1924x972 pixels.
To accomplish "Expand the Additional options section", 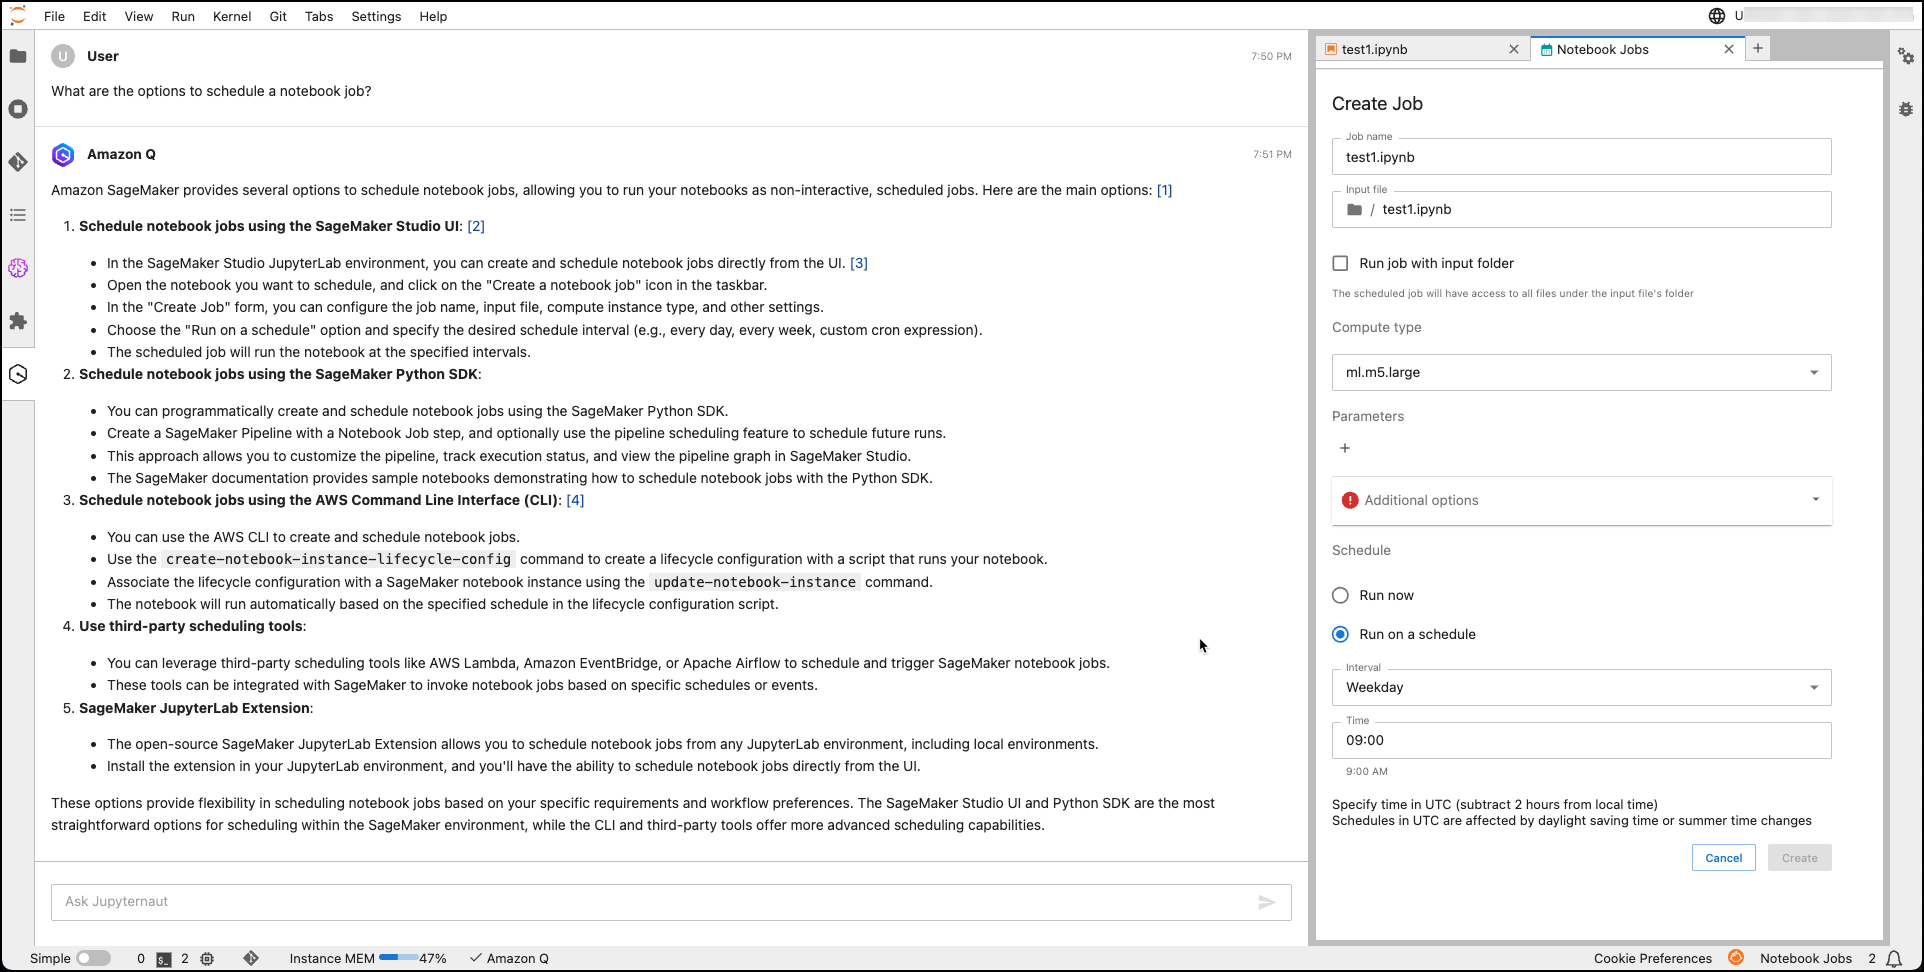I will 1582,501.
